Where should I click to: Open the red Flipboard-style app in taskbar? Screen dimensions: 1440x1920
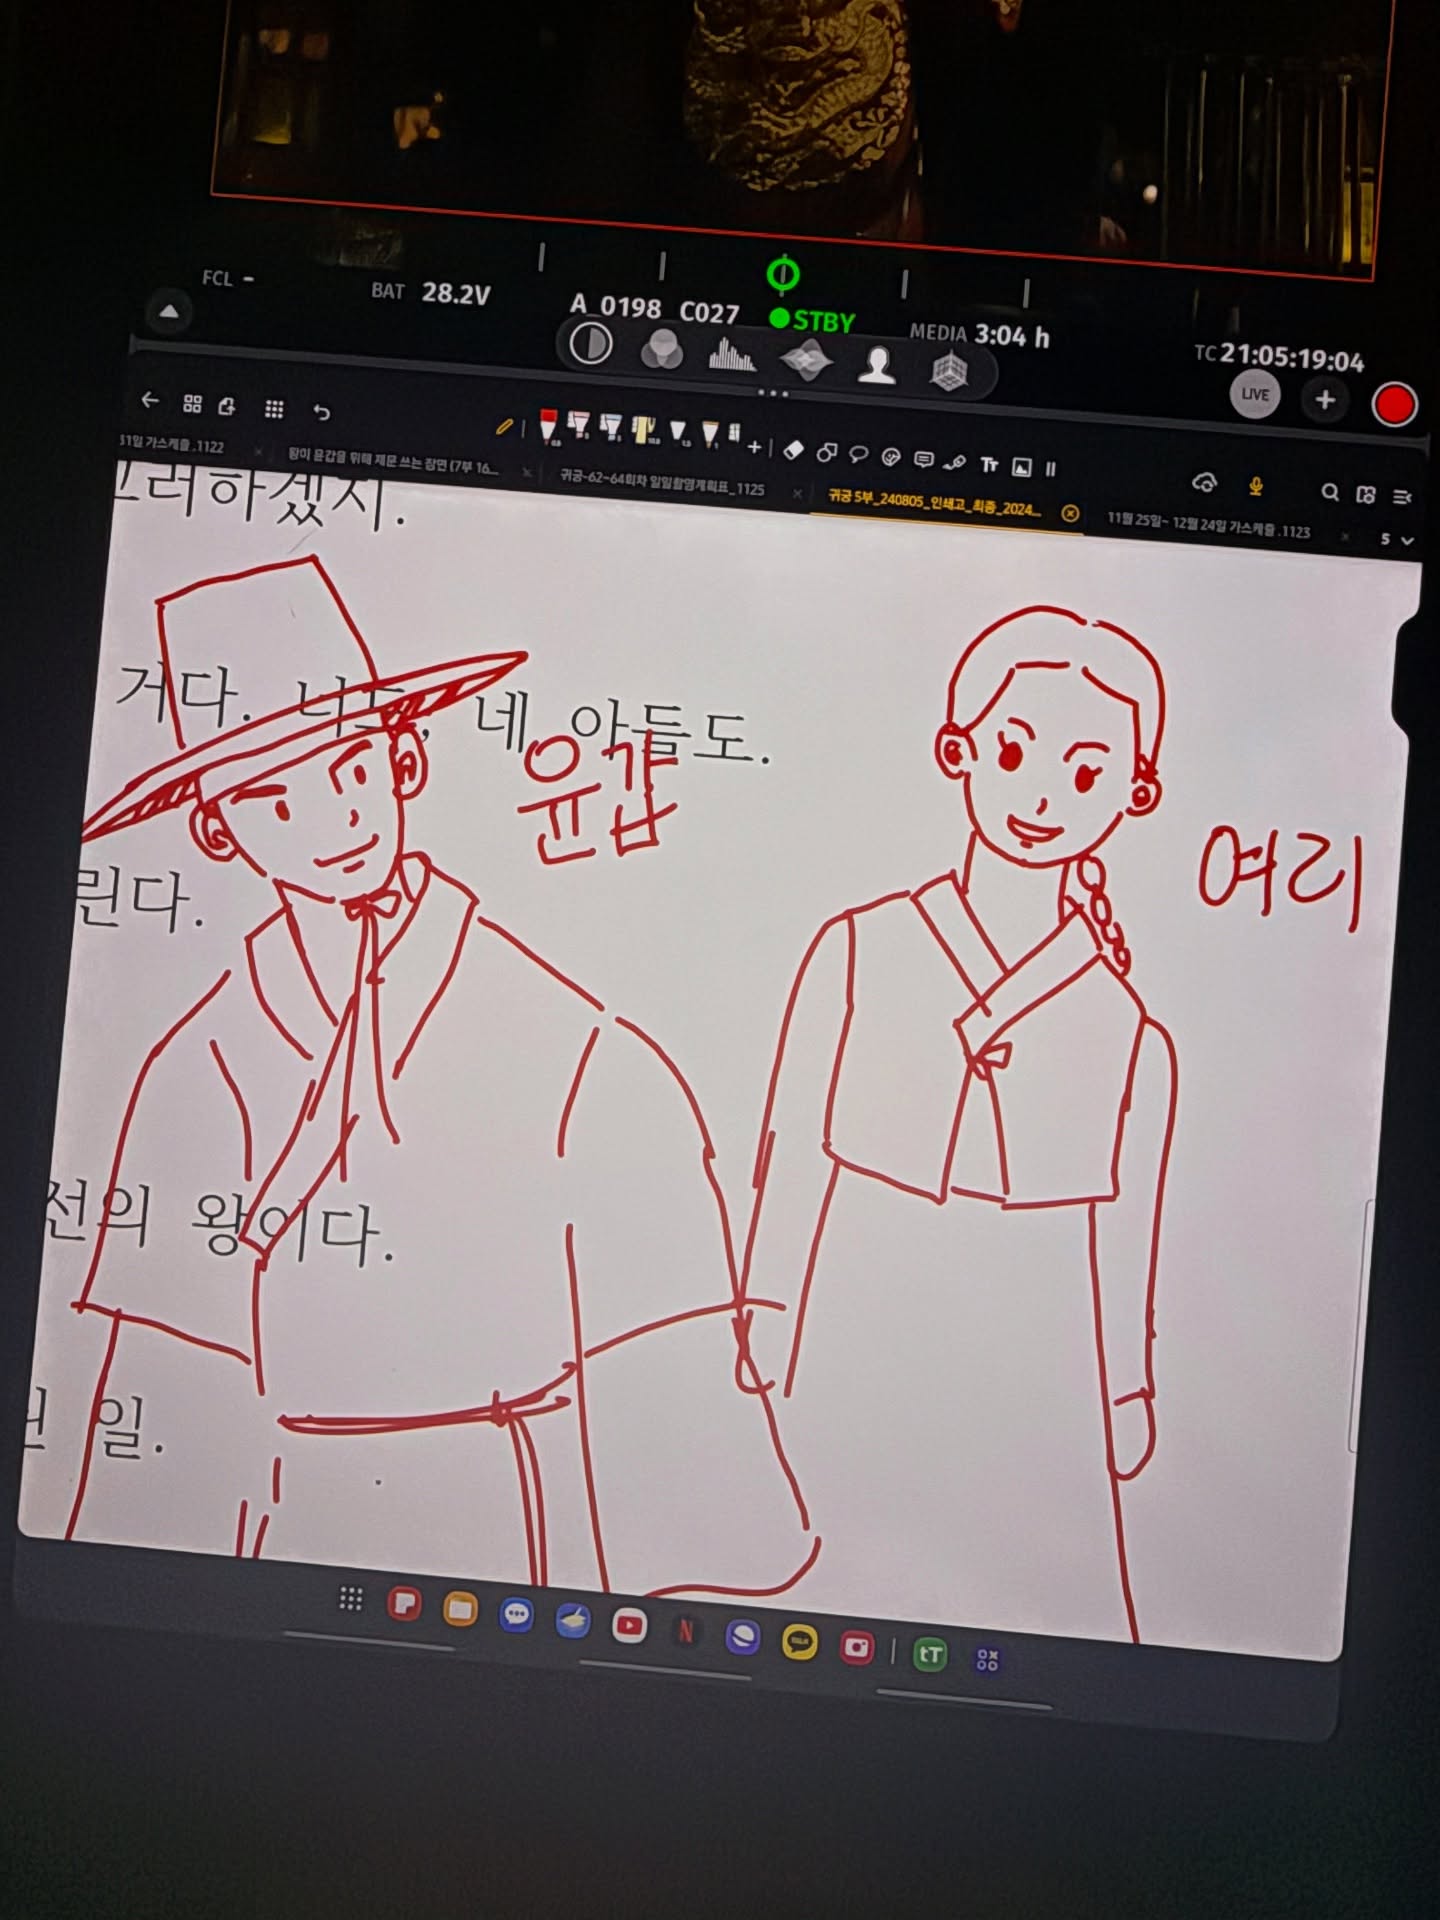pos(405,1603)
